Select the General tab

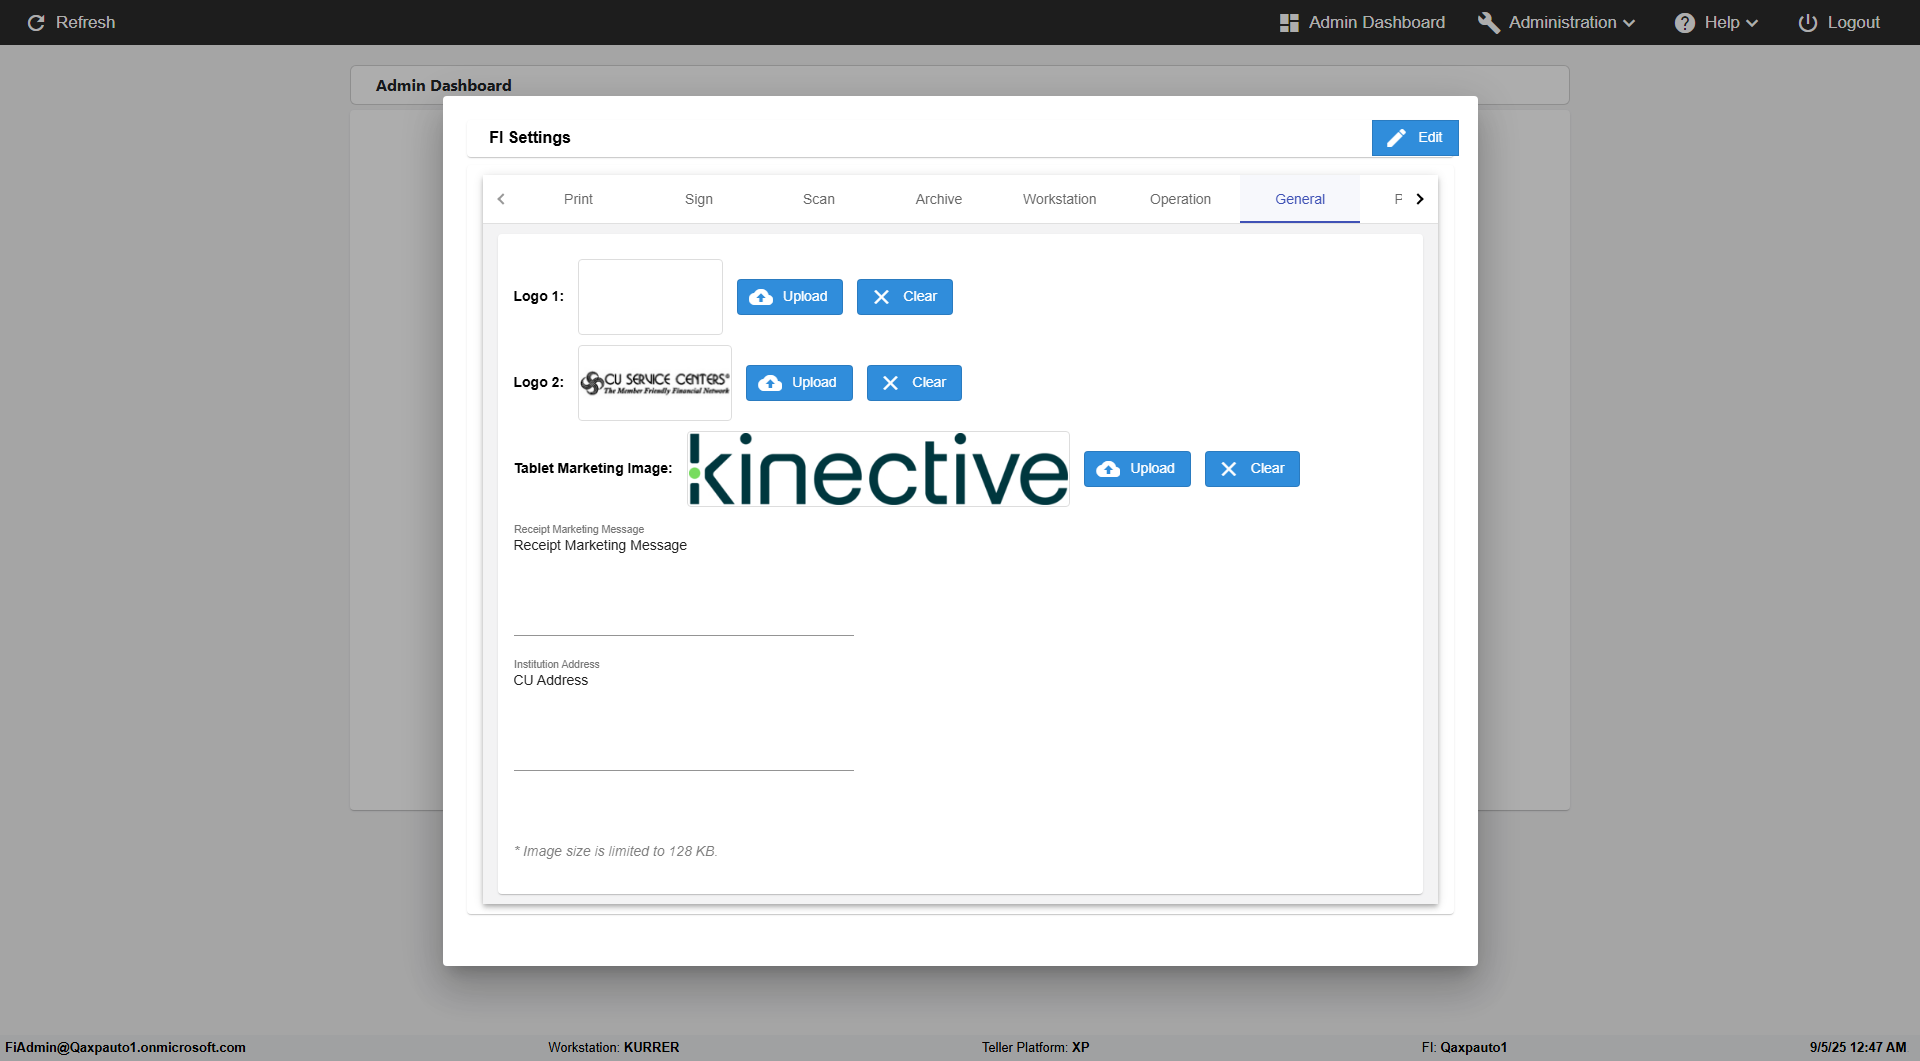click(1300, 199)
